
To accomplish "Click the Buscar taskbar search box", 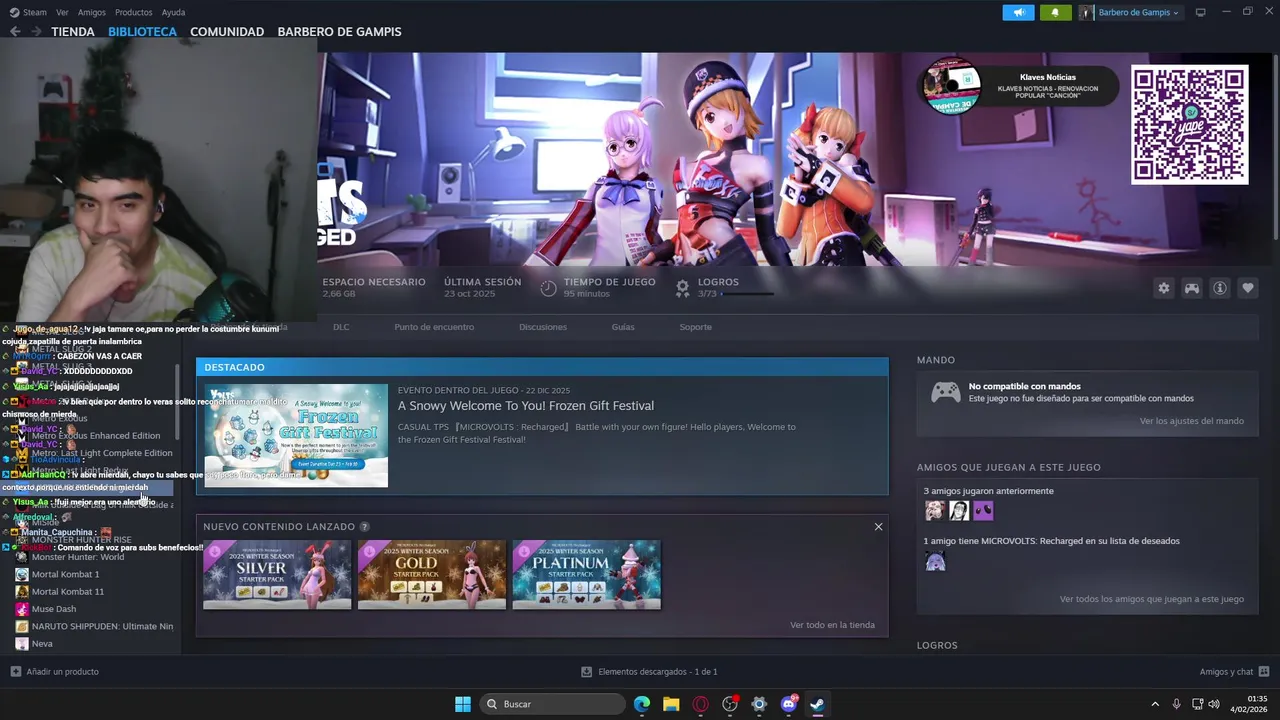I will pos(552,704).
